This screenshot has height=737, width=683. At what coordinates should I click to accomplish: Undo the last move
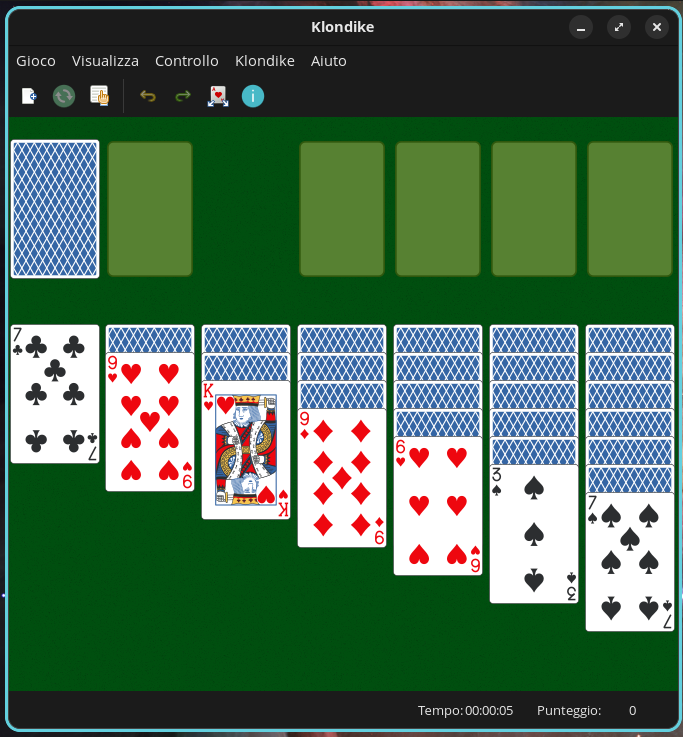coord(148,96)
